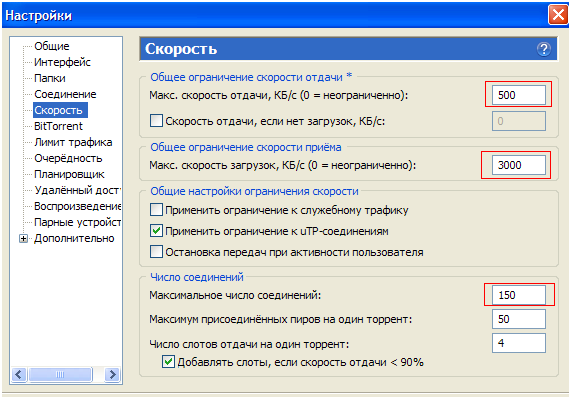Open Лимит трафика settings
The height and width of the screenshot is (399, 571).
click(73, 142)
